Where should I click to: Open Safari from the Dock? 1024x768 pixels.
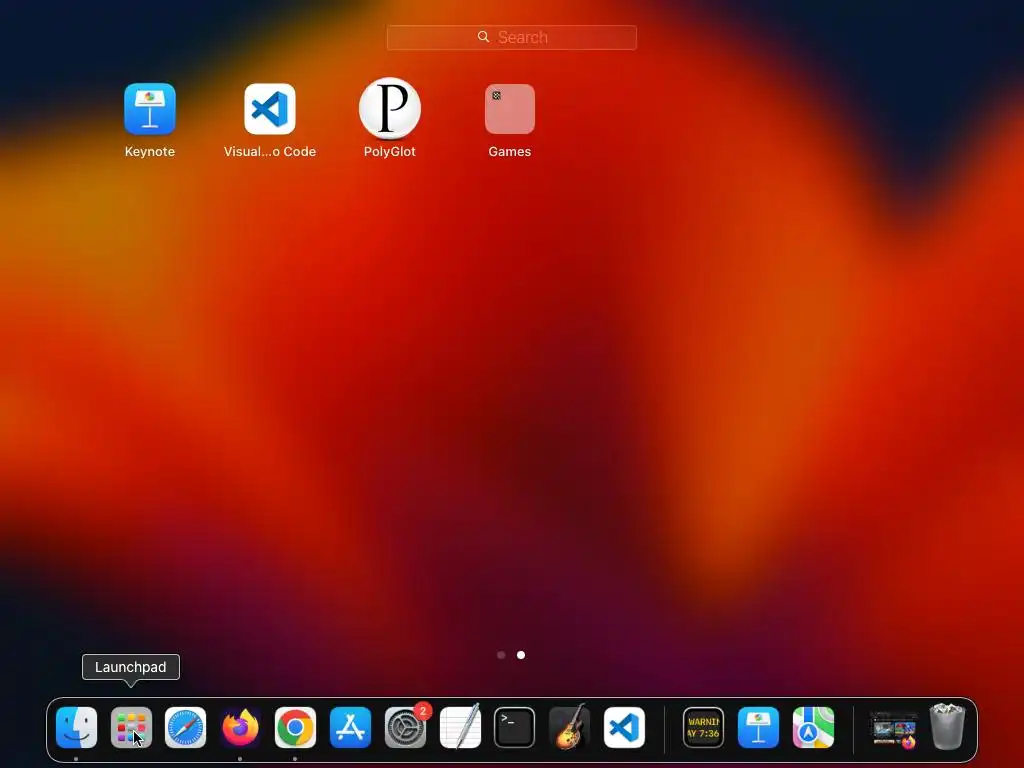pyautogui.click(x=185, y=727)
